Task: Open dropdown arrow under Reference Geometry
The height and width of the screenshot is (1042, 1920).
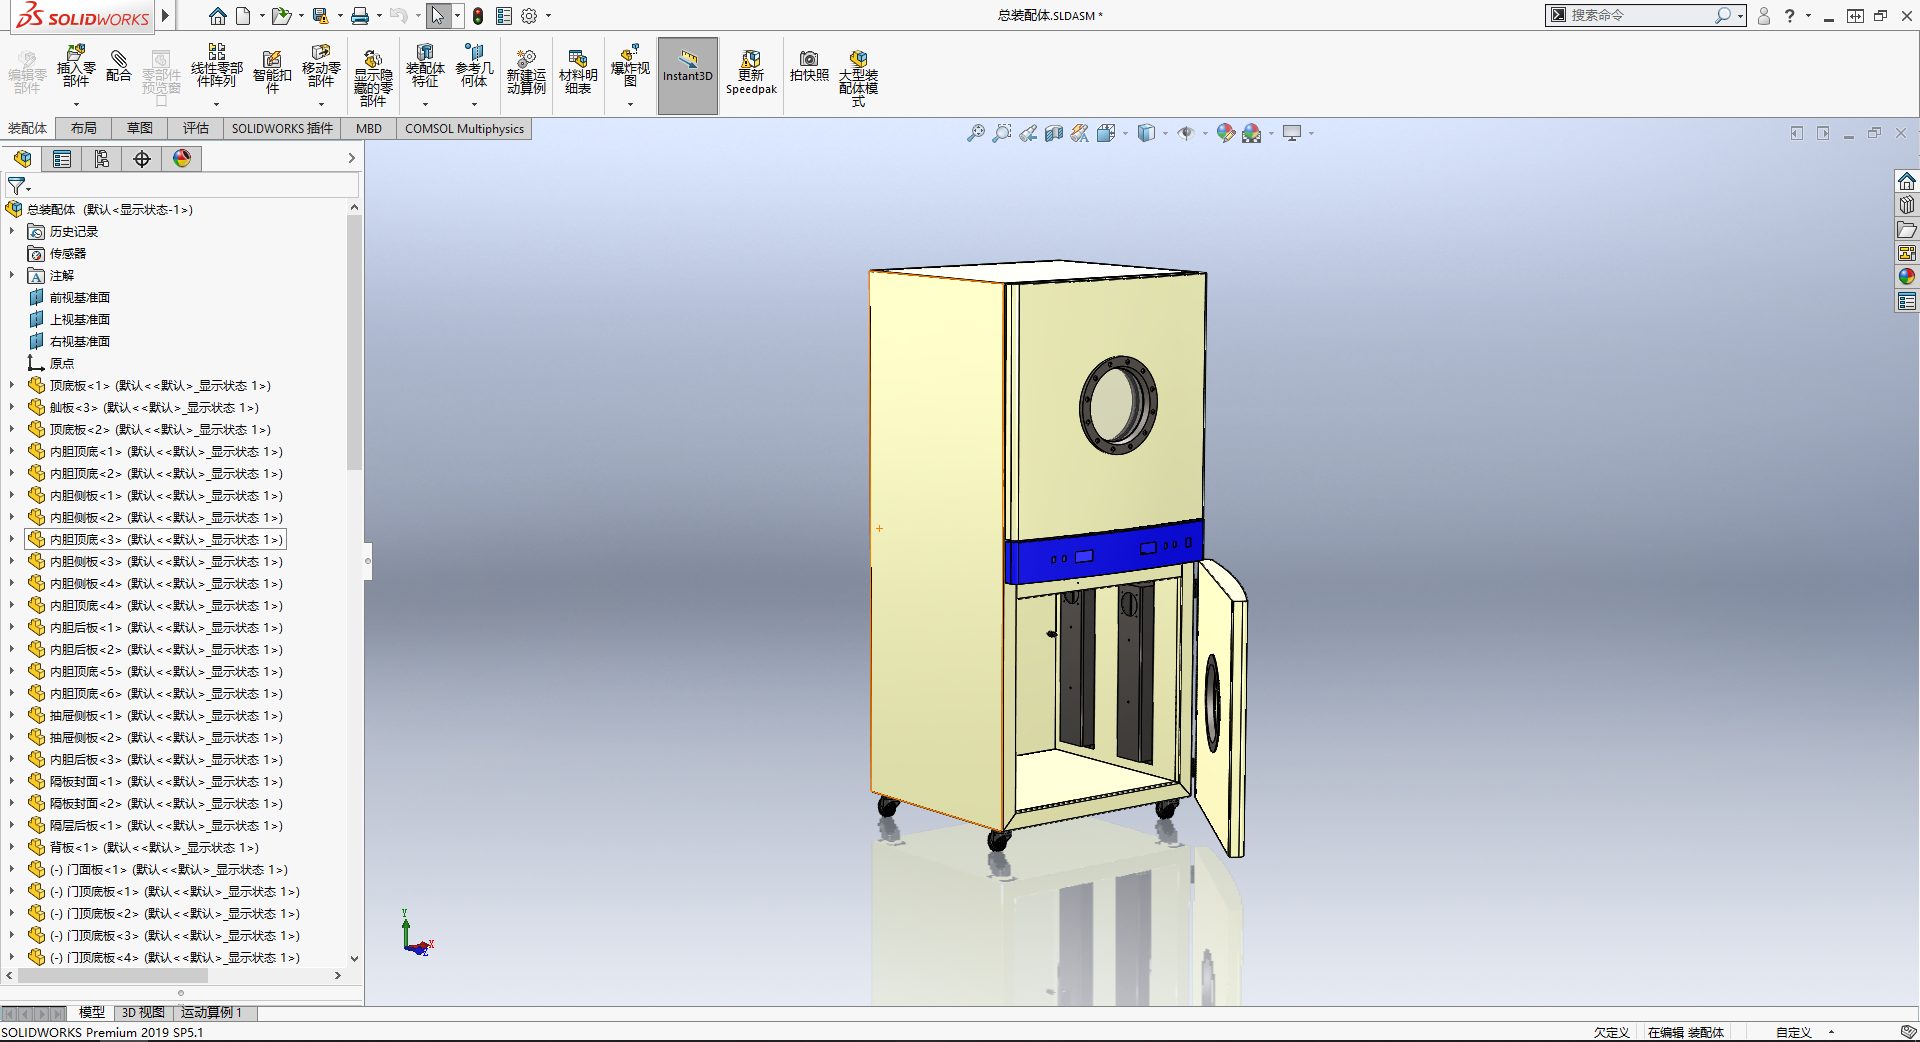Action: click(474, 104)
